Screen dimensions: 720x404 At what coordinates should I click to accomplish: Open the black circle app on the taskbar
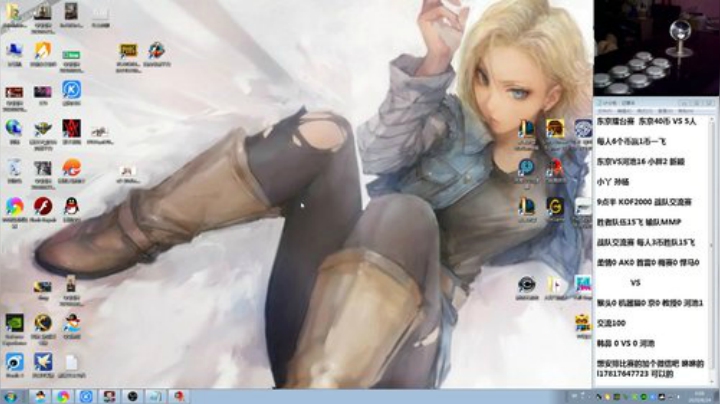click(132, 396)
